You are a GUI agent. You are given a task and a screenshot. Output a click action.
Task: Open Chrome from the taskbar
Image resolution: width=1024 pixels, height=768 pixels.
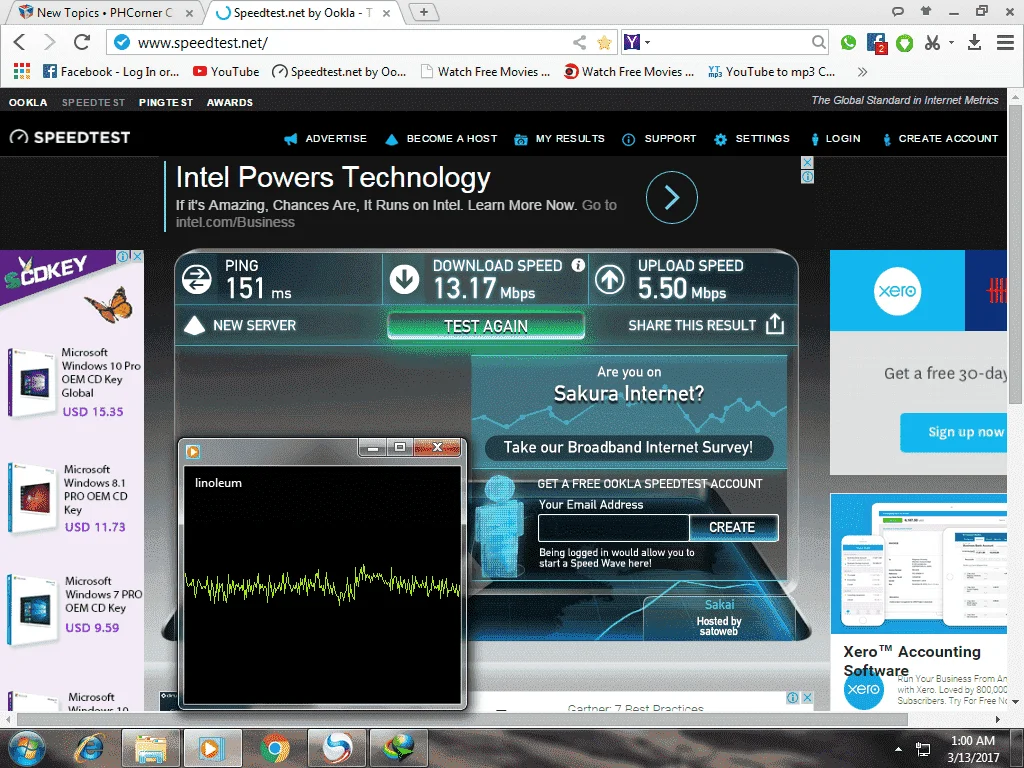275,748
